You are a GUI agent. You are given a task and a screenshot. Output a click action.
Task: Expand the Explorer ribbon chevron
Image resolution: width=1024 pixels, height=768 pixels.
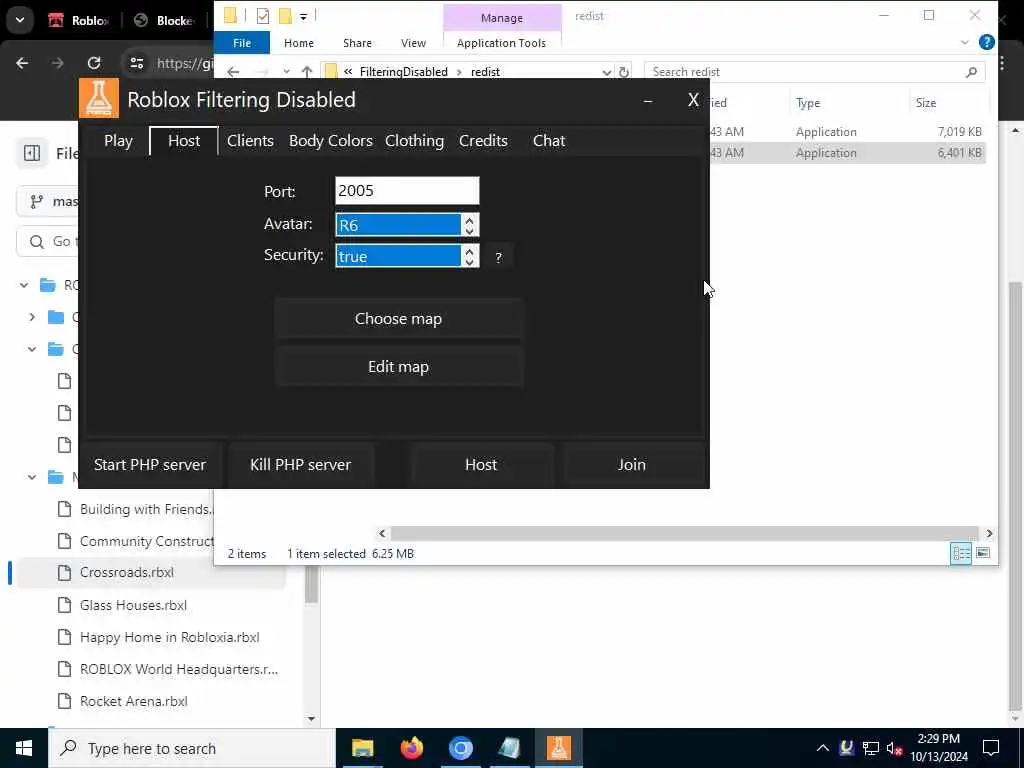point(965,43)
